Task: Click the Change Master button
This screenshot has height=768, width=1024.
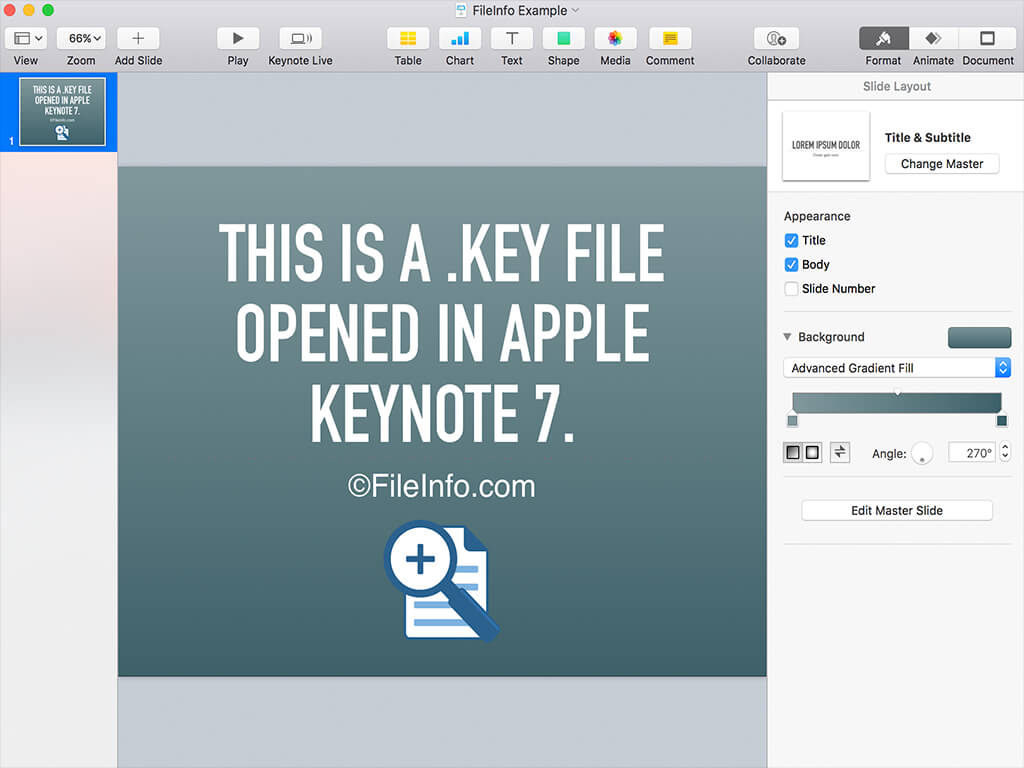Action: (942, 164)
